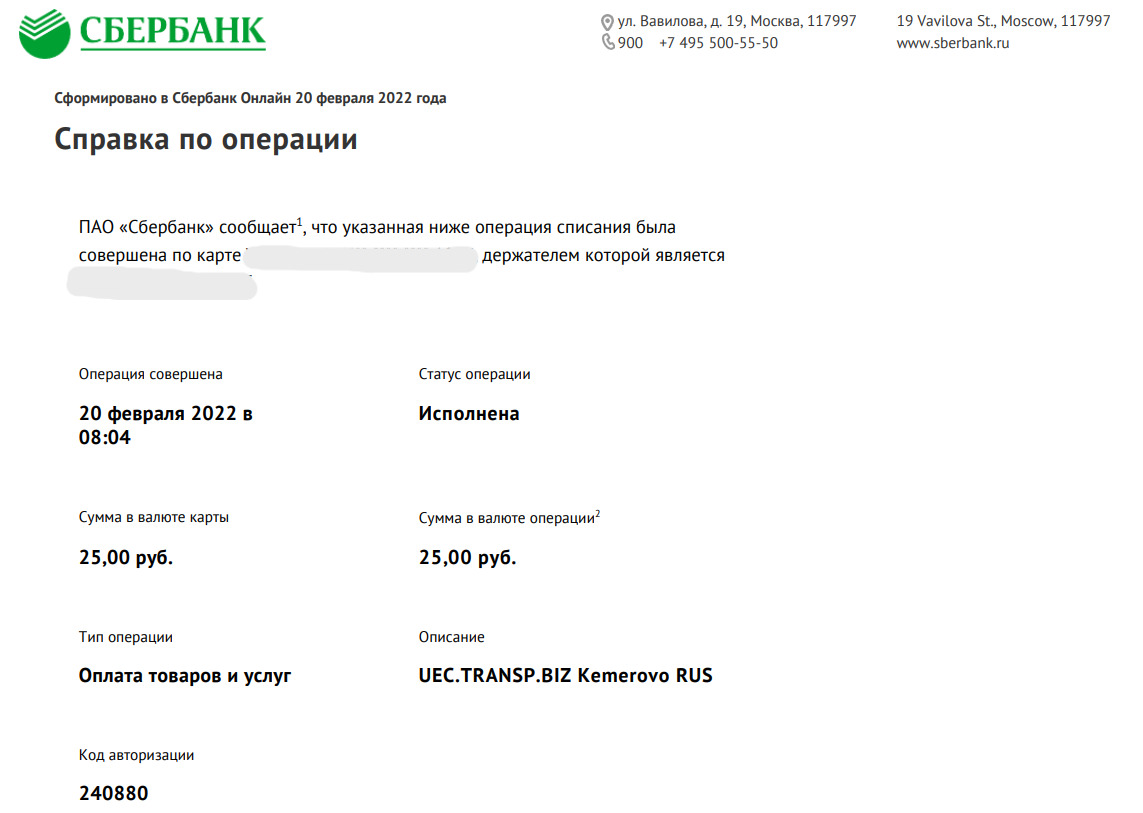The height and width of the screenshot is (813, 1143).
Task: Click the www.sberbank.ru link
Action: coord(953,43)
